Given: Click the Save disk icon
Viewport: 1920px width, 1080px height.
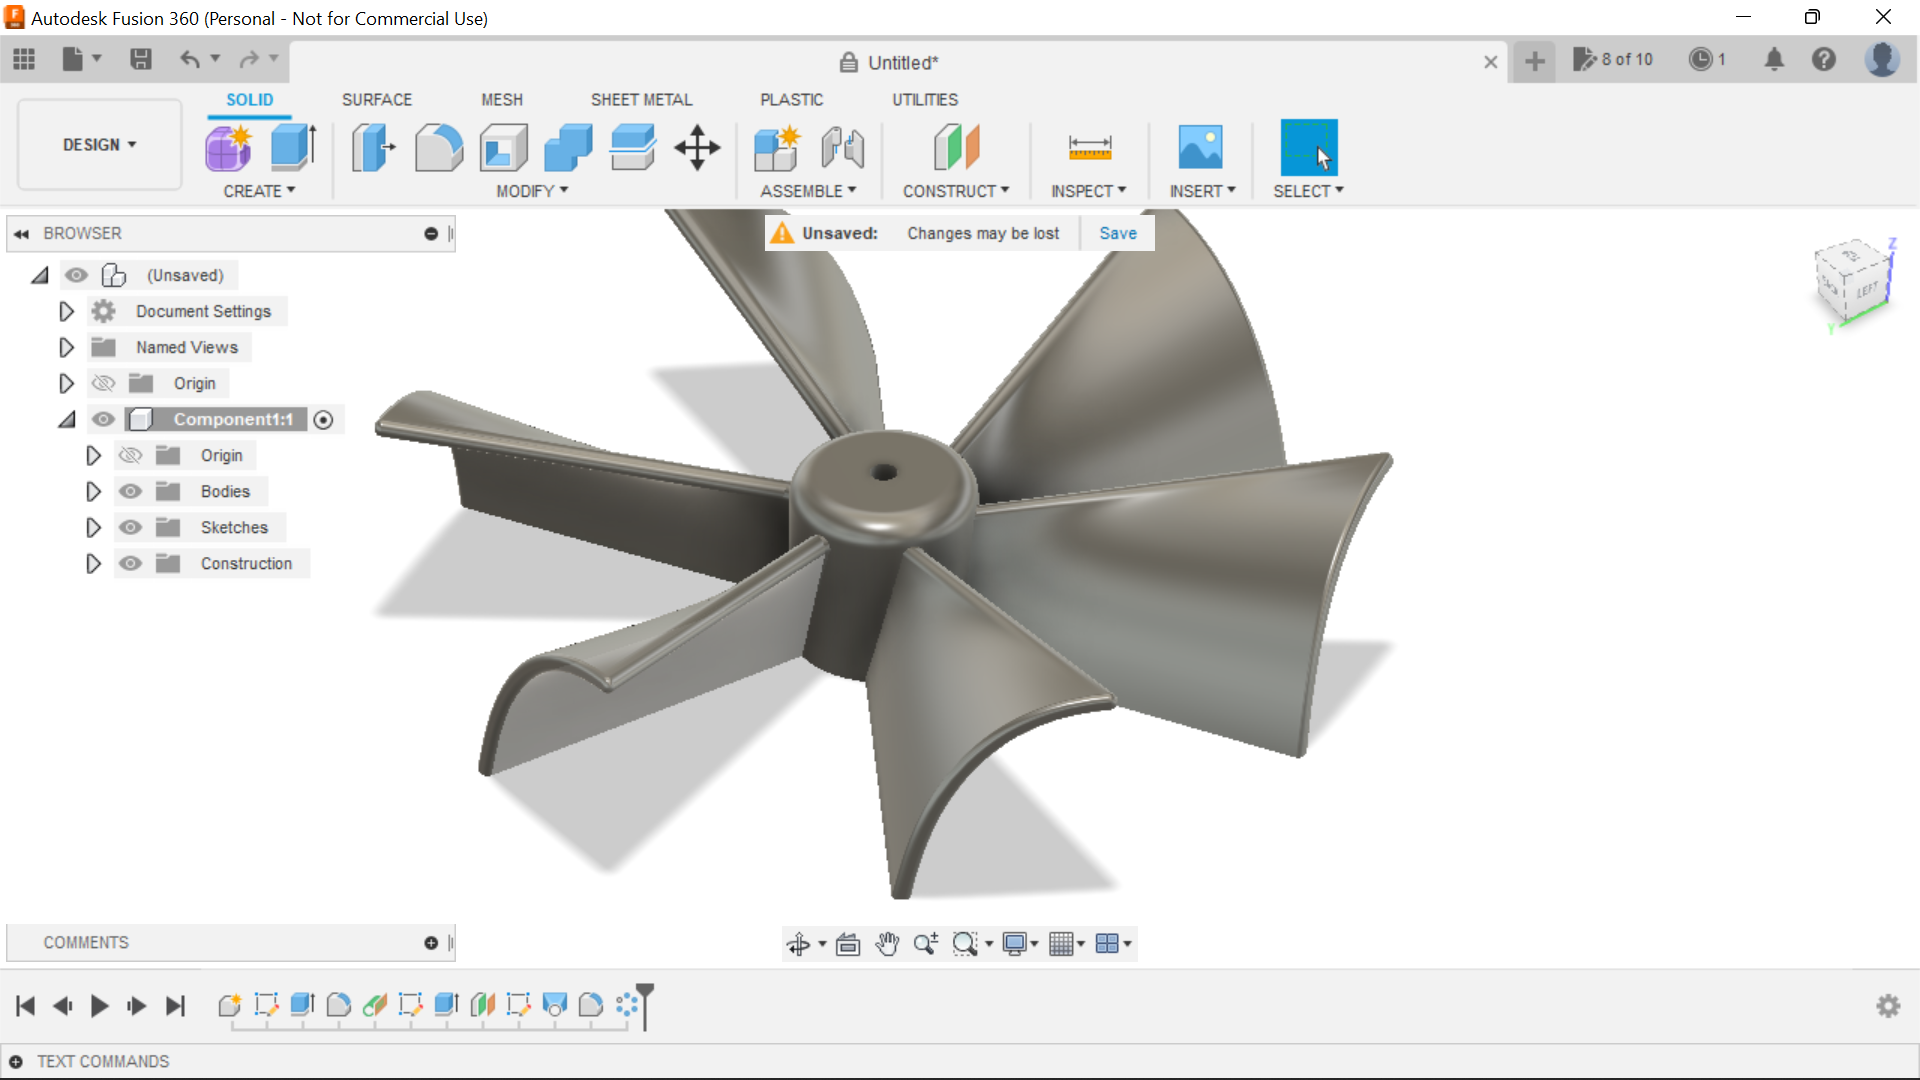Looking at the screenshot, I should point(141,60).
